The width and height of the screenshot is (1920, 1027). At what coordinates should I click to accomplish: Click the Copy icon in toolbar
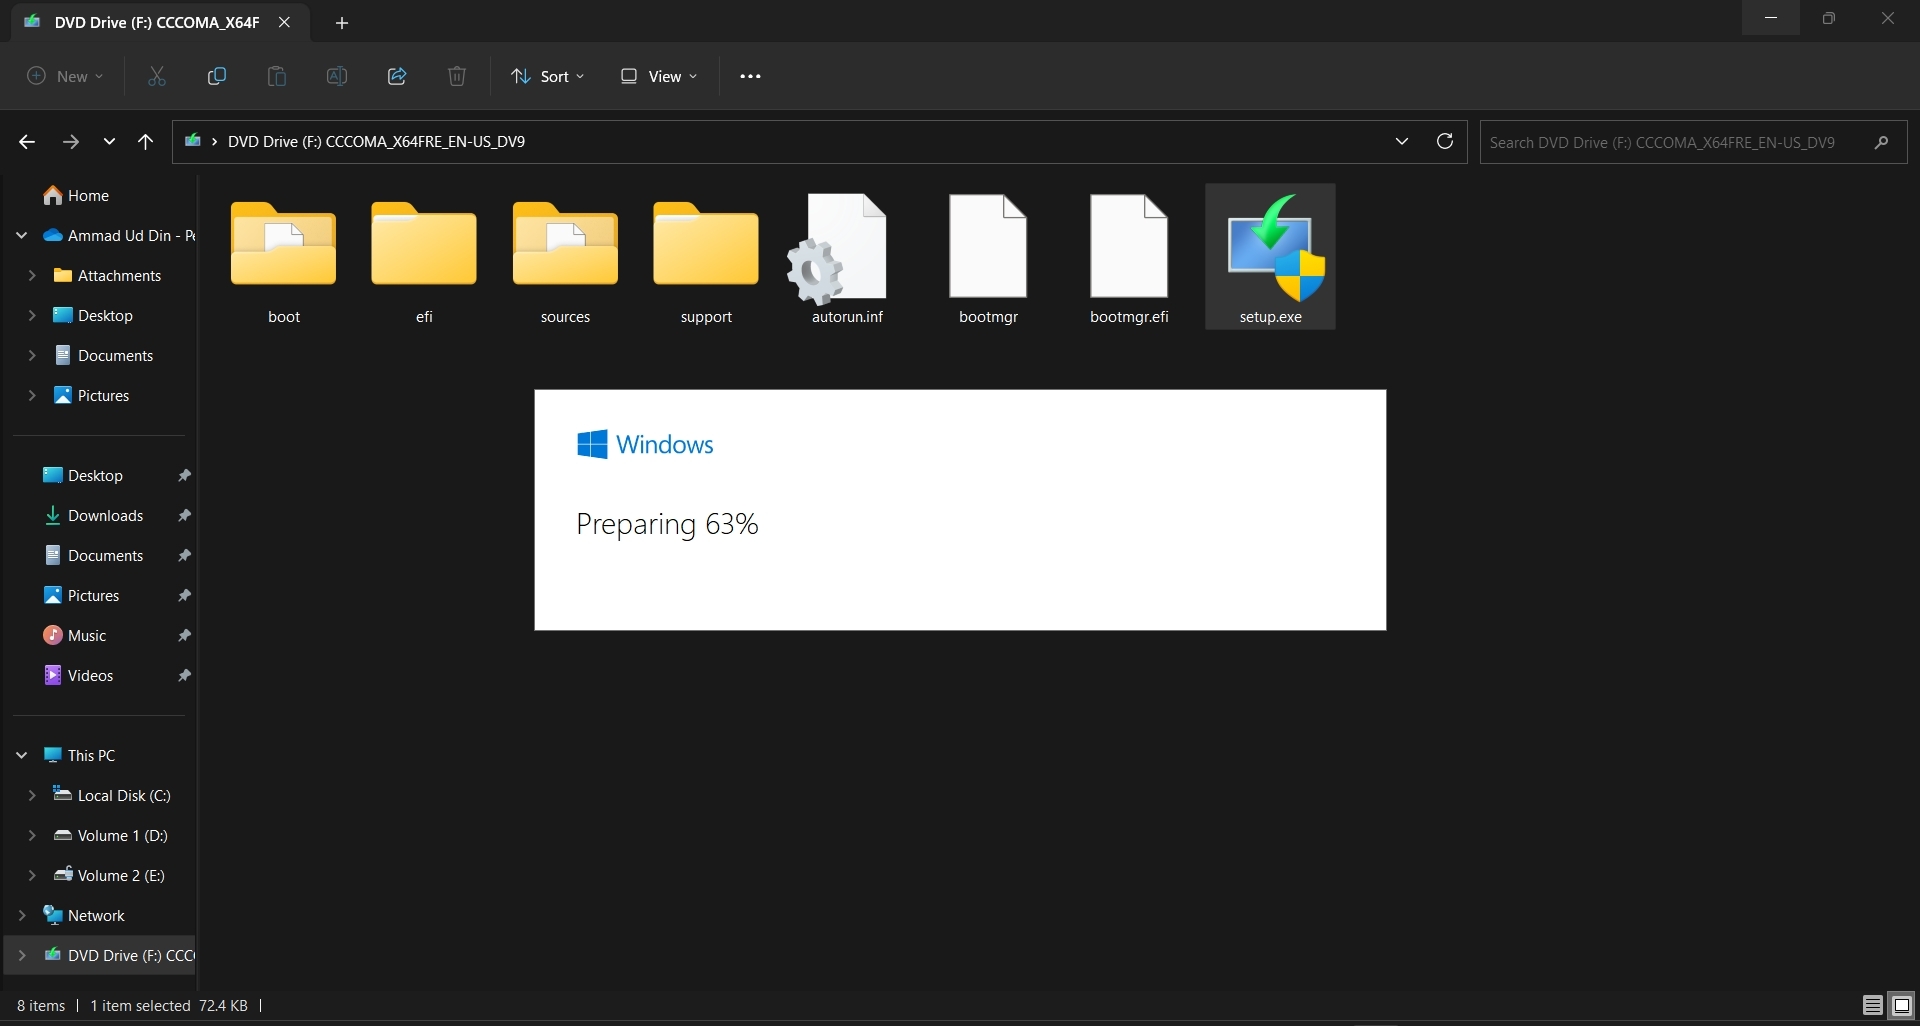coord(216,77)
